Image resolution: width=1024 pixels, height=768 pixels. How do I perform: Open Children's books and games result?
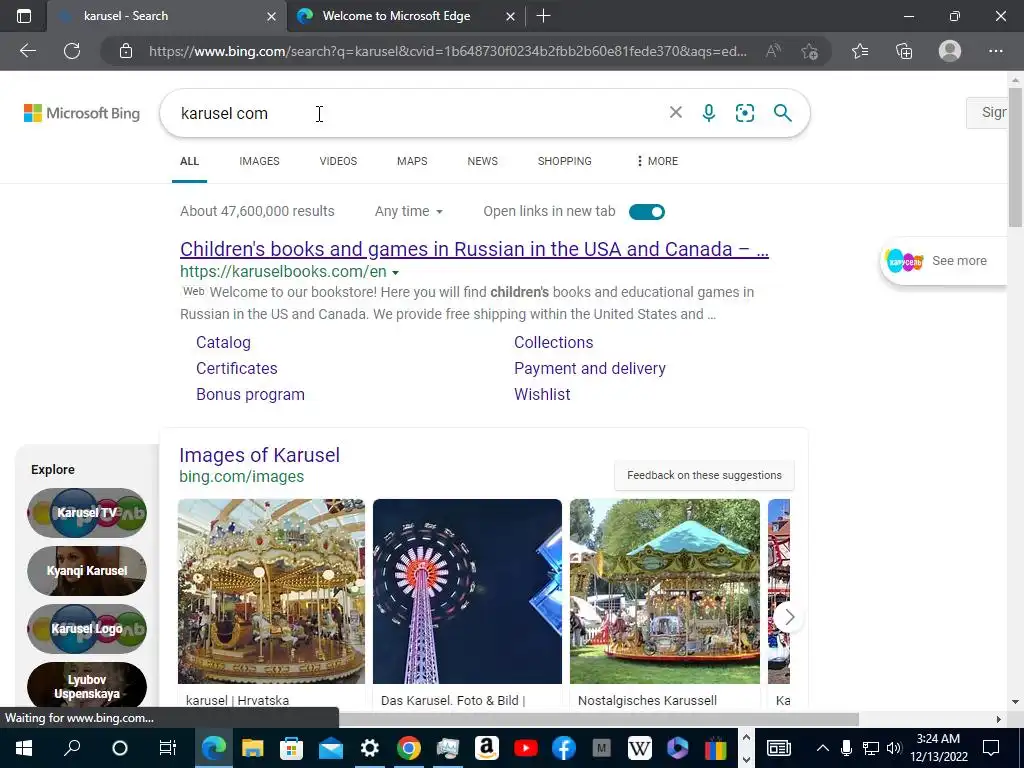474,249
